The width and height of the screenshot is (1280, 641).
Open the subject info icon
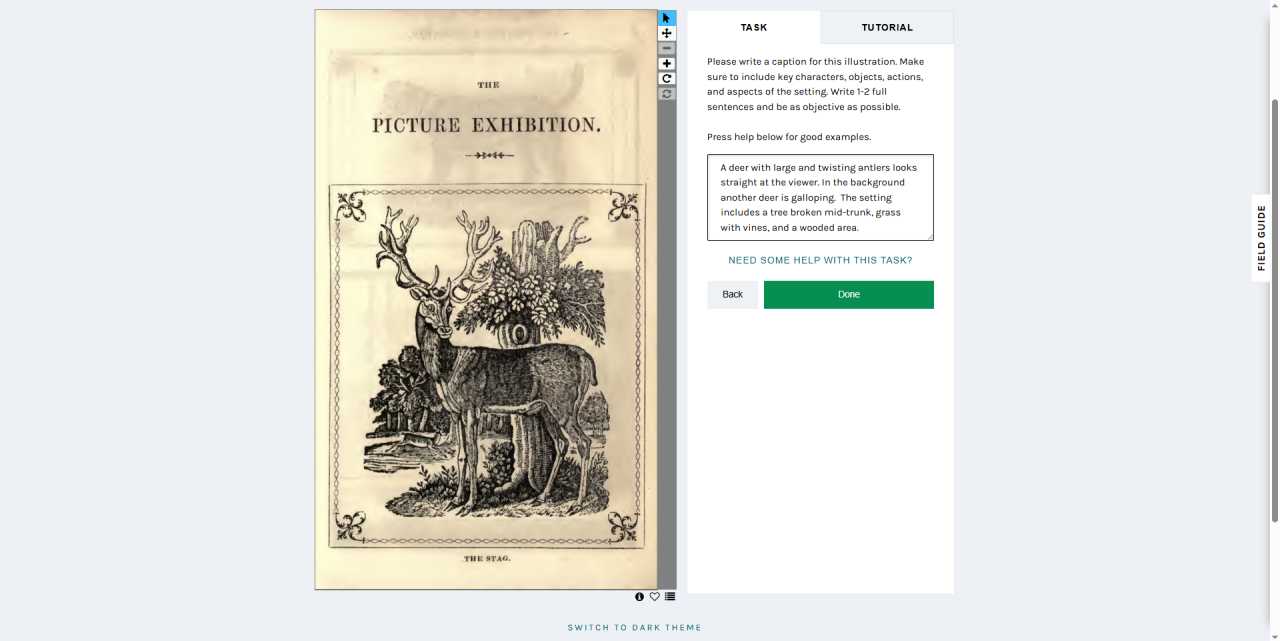[640, 597]
